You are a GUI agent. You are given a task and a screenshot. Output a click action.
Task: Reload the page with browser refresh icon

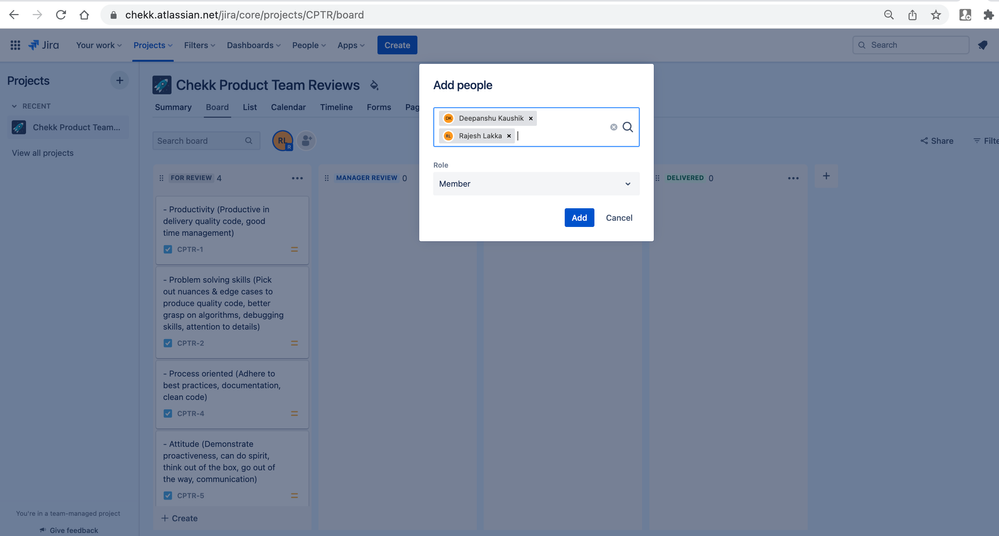(x=61, y=15)
